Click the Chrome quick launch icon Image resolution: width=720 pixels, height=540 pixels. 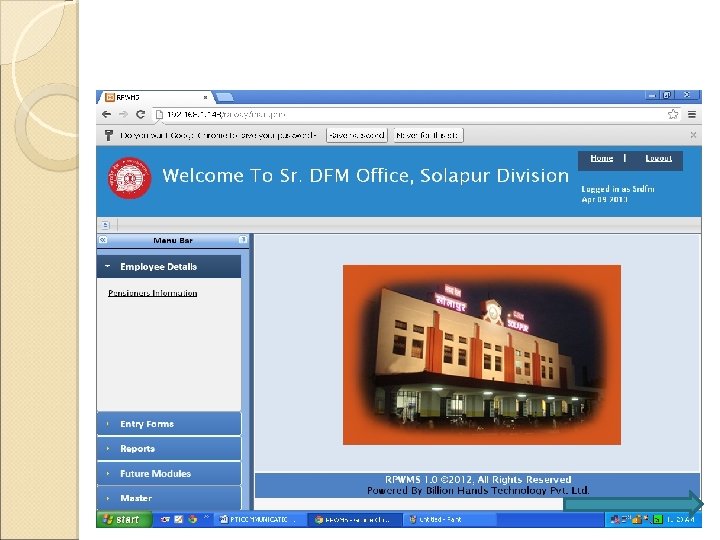[x=193, y=519]
